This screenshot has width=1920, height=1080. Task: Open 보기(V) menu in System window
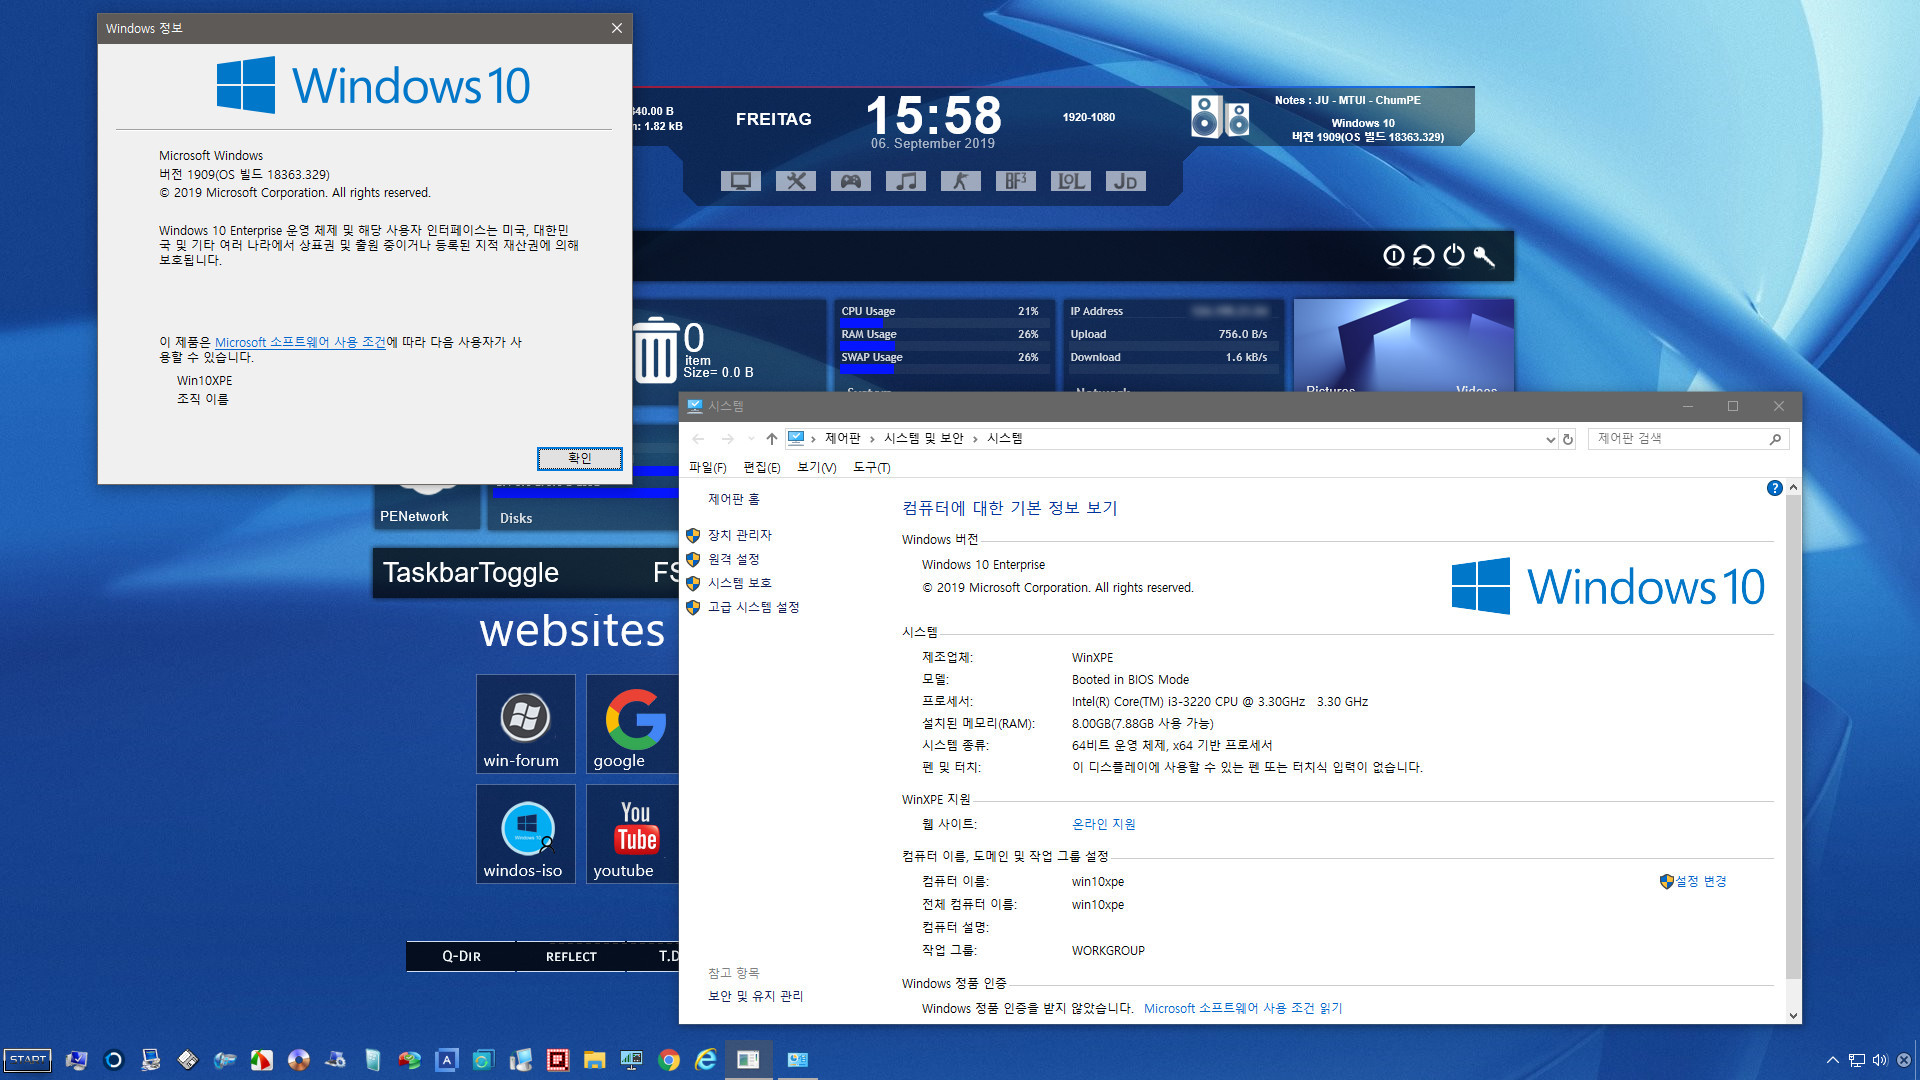[x=816, y=467]
